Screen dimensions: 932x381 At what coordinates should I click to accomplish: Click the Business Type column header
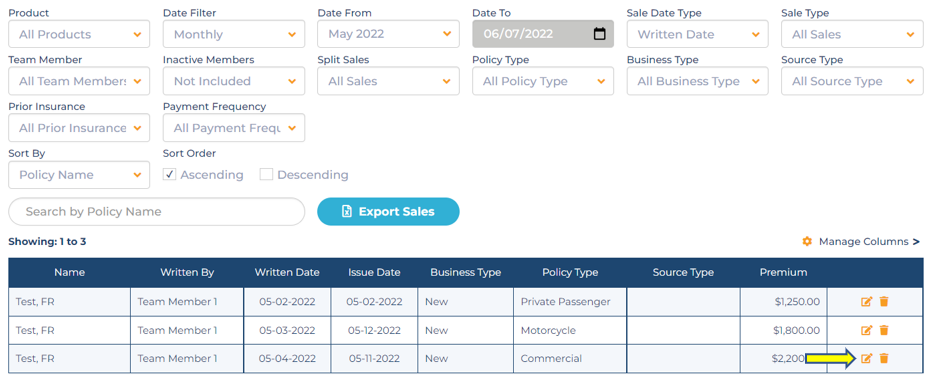(x=465, y=273)
